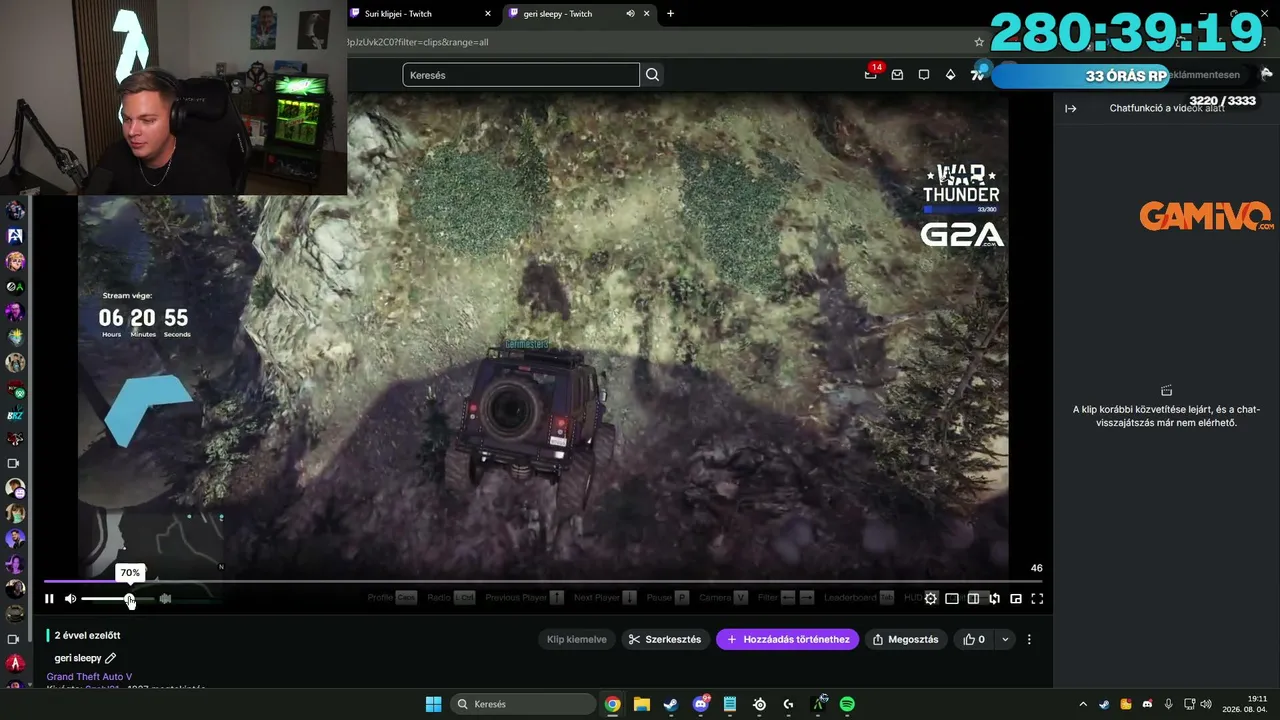Open the Windows Start menu

click(x=433, y=704)
